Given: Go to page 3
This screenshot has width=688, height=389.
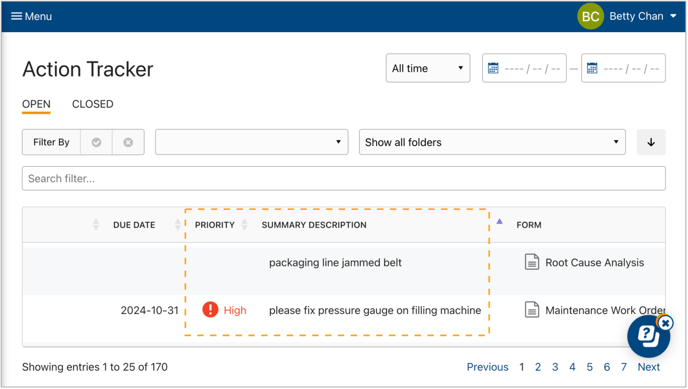Looking at the screenshot, I should [555, 367].
